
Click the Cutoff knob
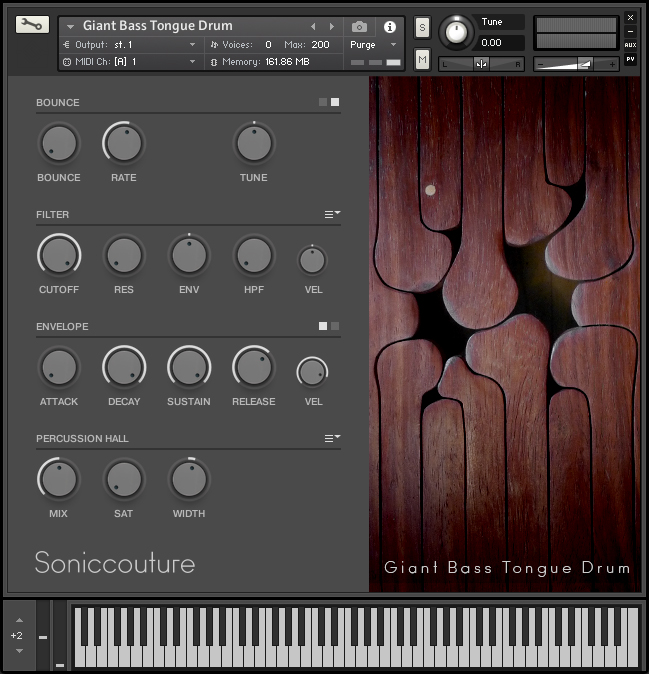(59, 255)
